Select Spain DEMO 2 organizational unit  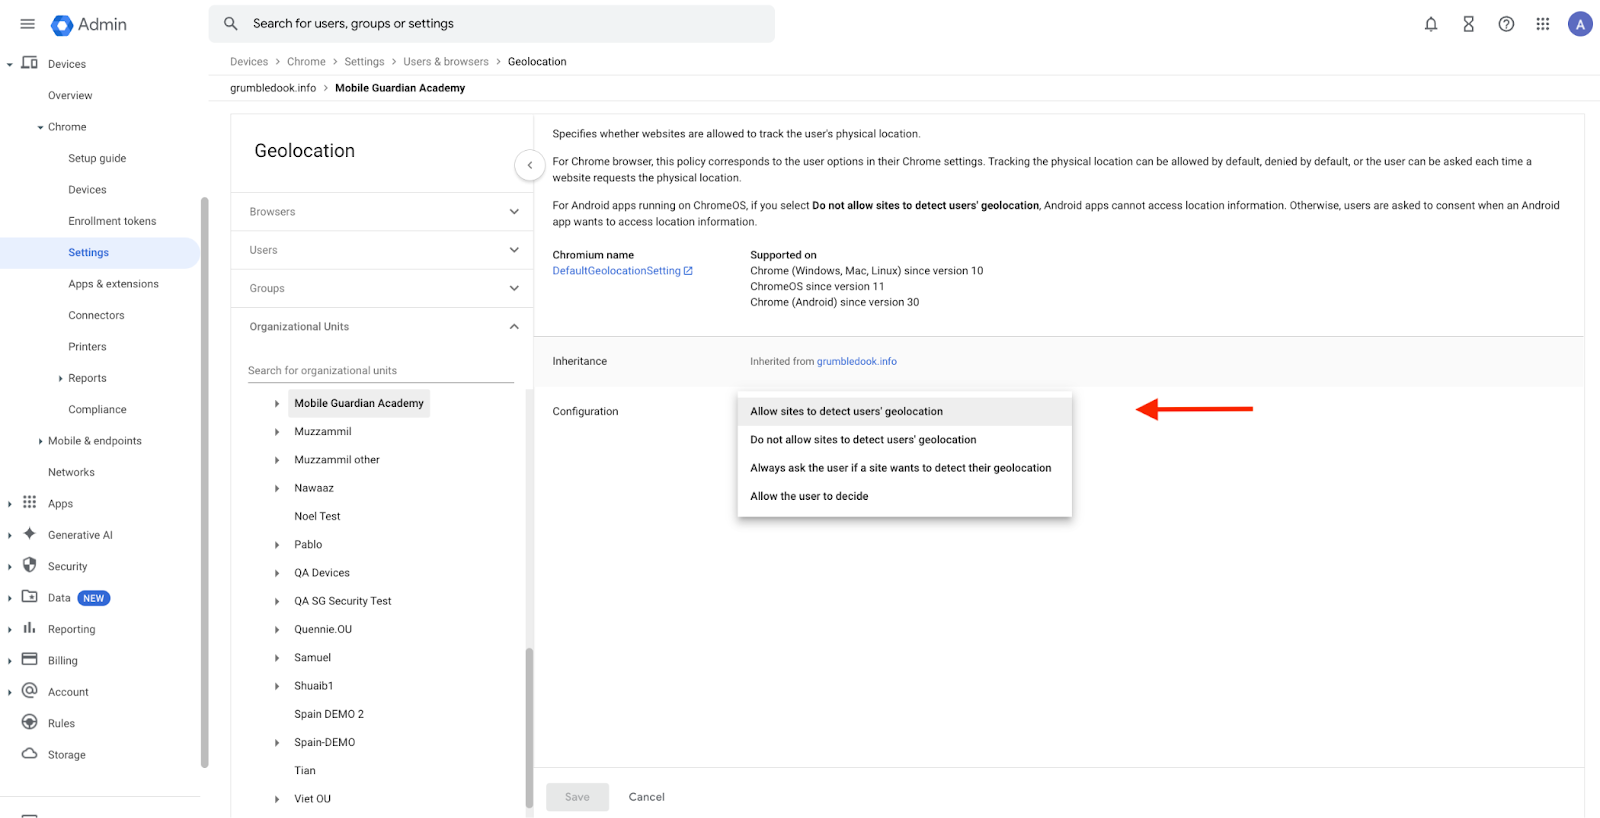pos(329,715)
